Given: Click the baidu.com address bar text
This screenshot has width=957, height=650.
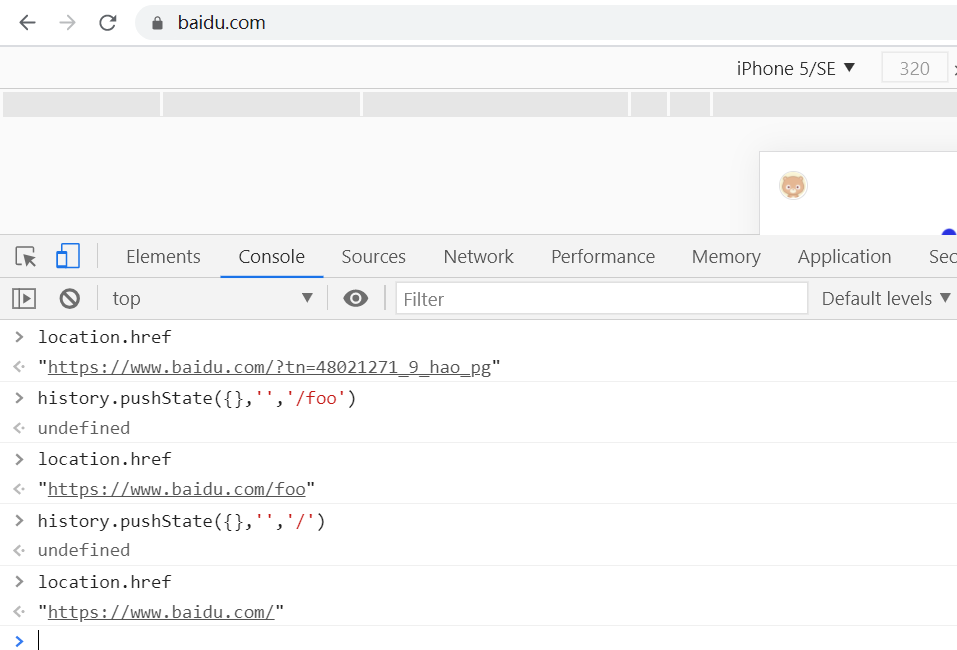Looking at the screenshot, I should pos(222,23).
